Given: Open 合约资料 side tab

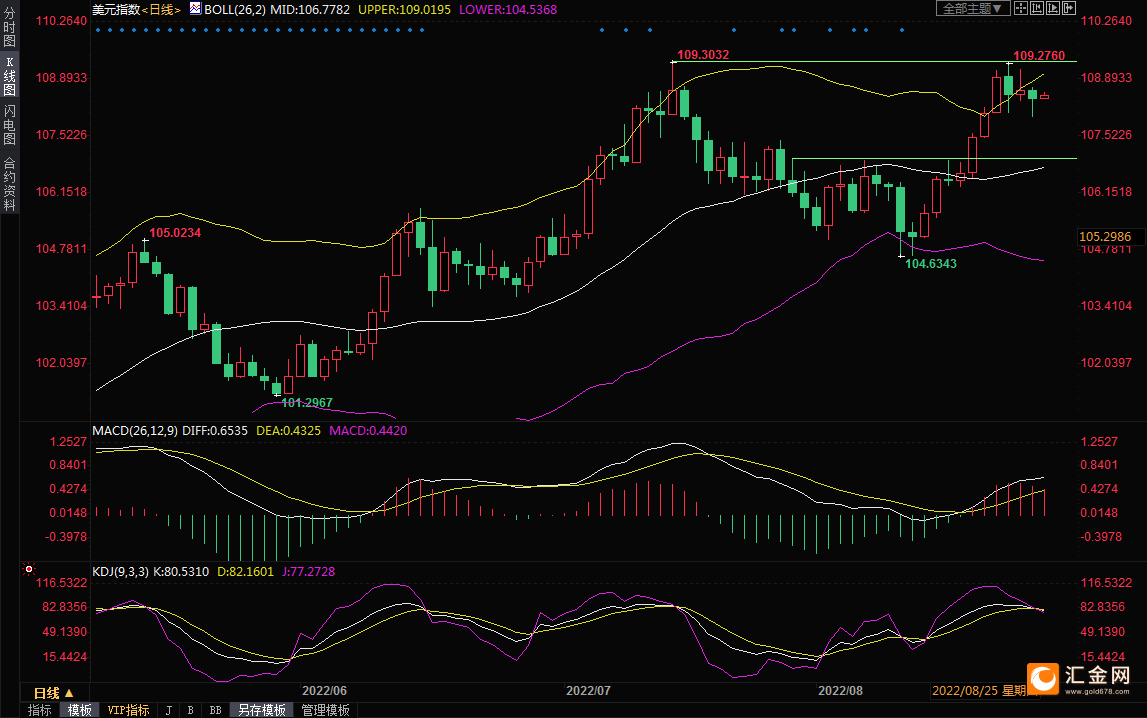Looking at the screenshot, I should (x=9, y=183).
